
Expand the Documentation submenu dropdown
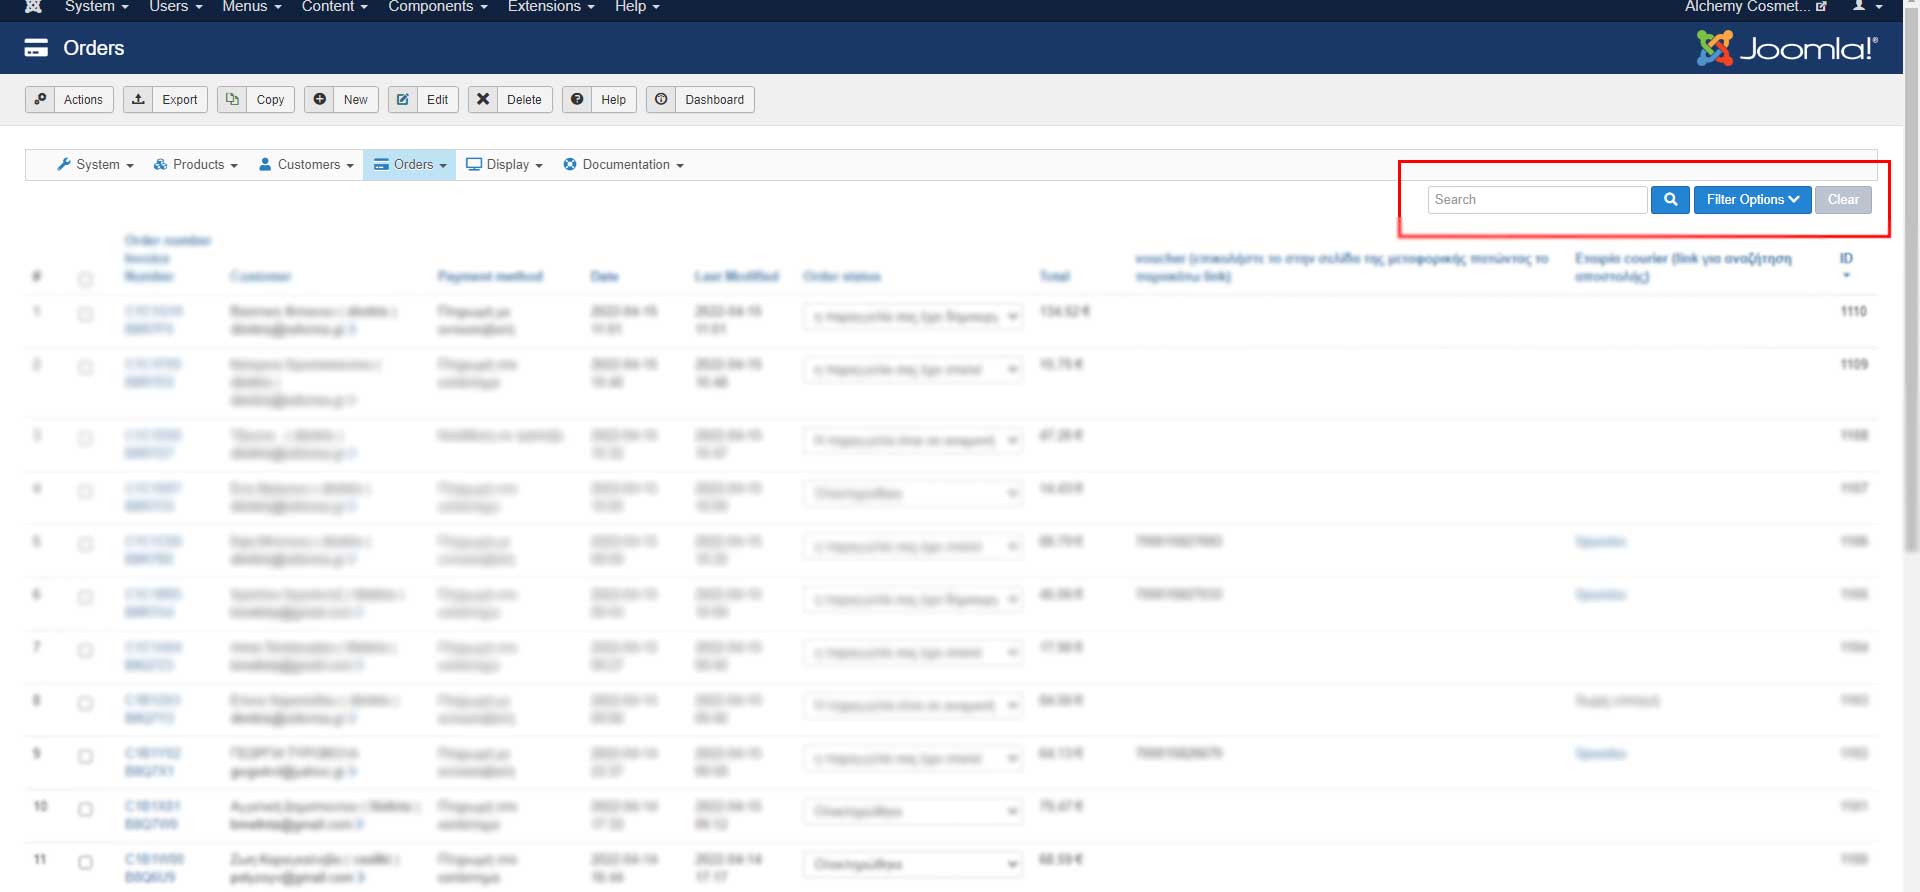click(624, 165)
